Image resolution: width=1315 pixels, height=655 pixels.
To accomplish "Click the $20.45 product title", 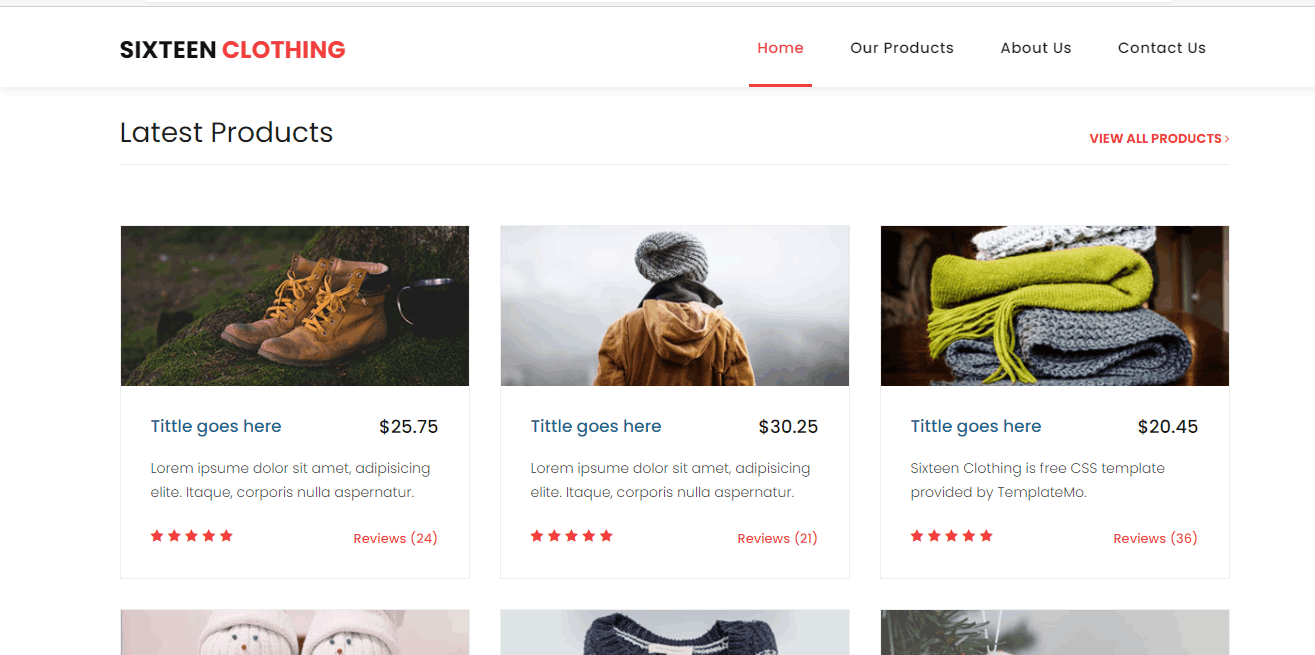I will coord(976,426).
